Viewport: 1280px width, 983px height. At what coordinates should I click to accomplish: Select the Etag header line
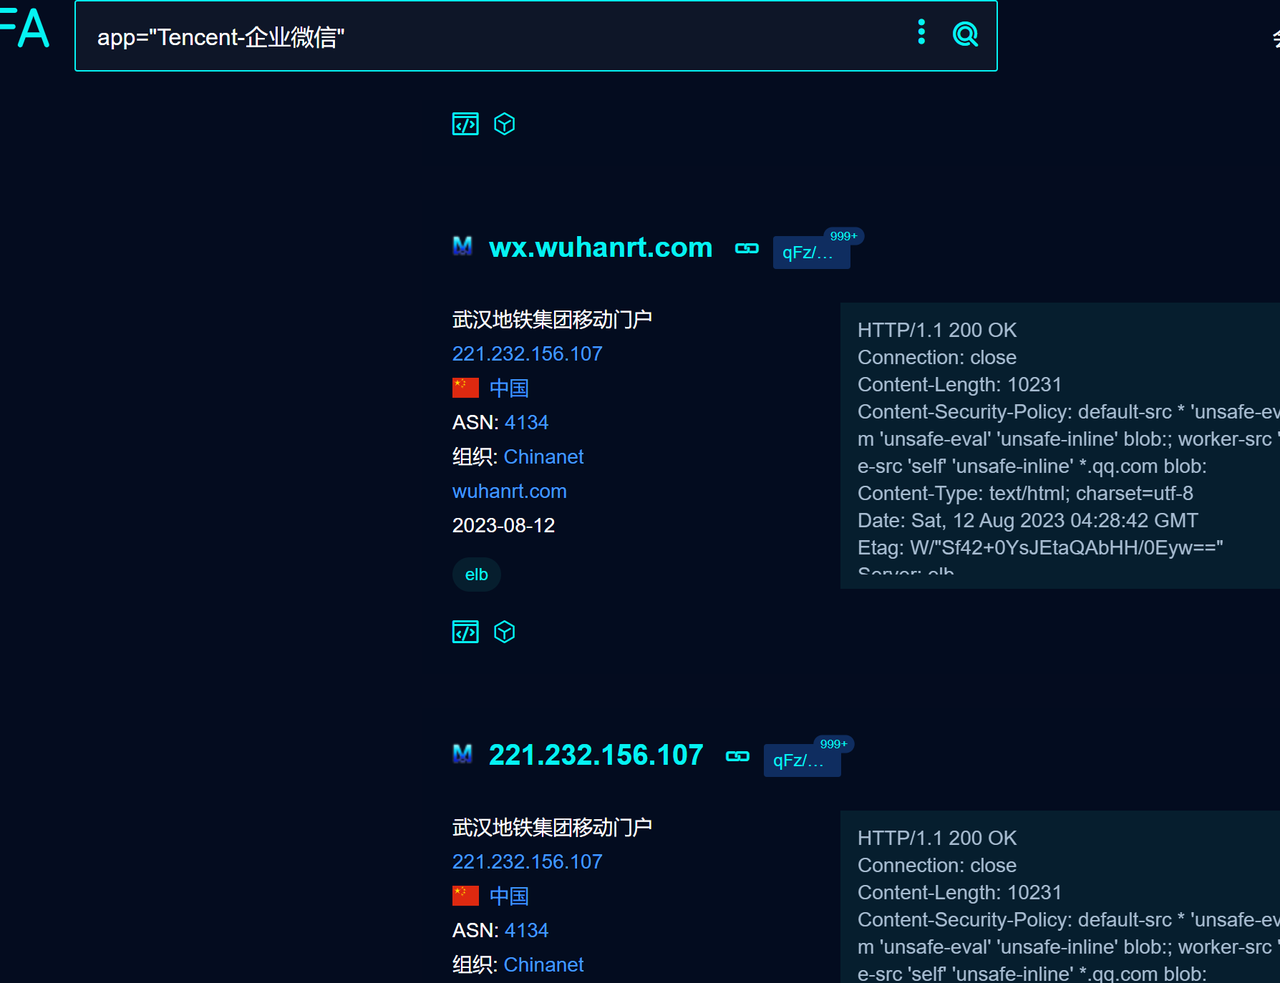[x=1040, y=547]
